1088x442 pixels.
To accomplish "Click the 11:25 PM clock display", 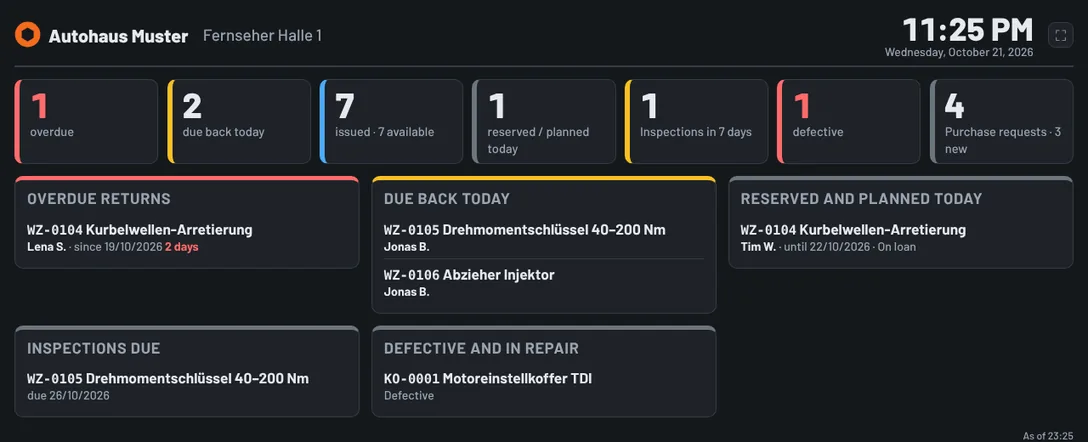I will pyautogui.click(x=967, y=31).
